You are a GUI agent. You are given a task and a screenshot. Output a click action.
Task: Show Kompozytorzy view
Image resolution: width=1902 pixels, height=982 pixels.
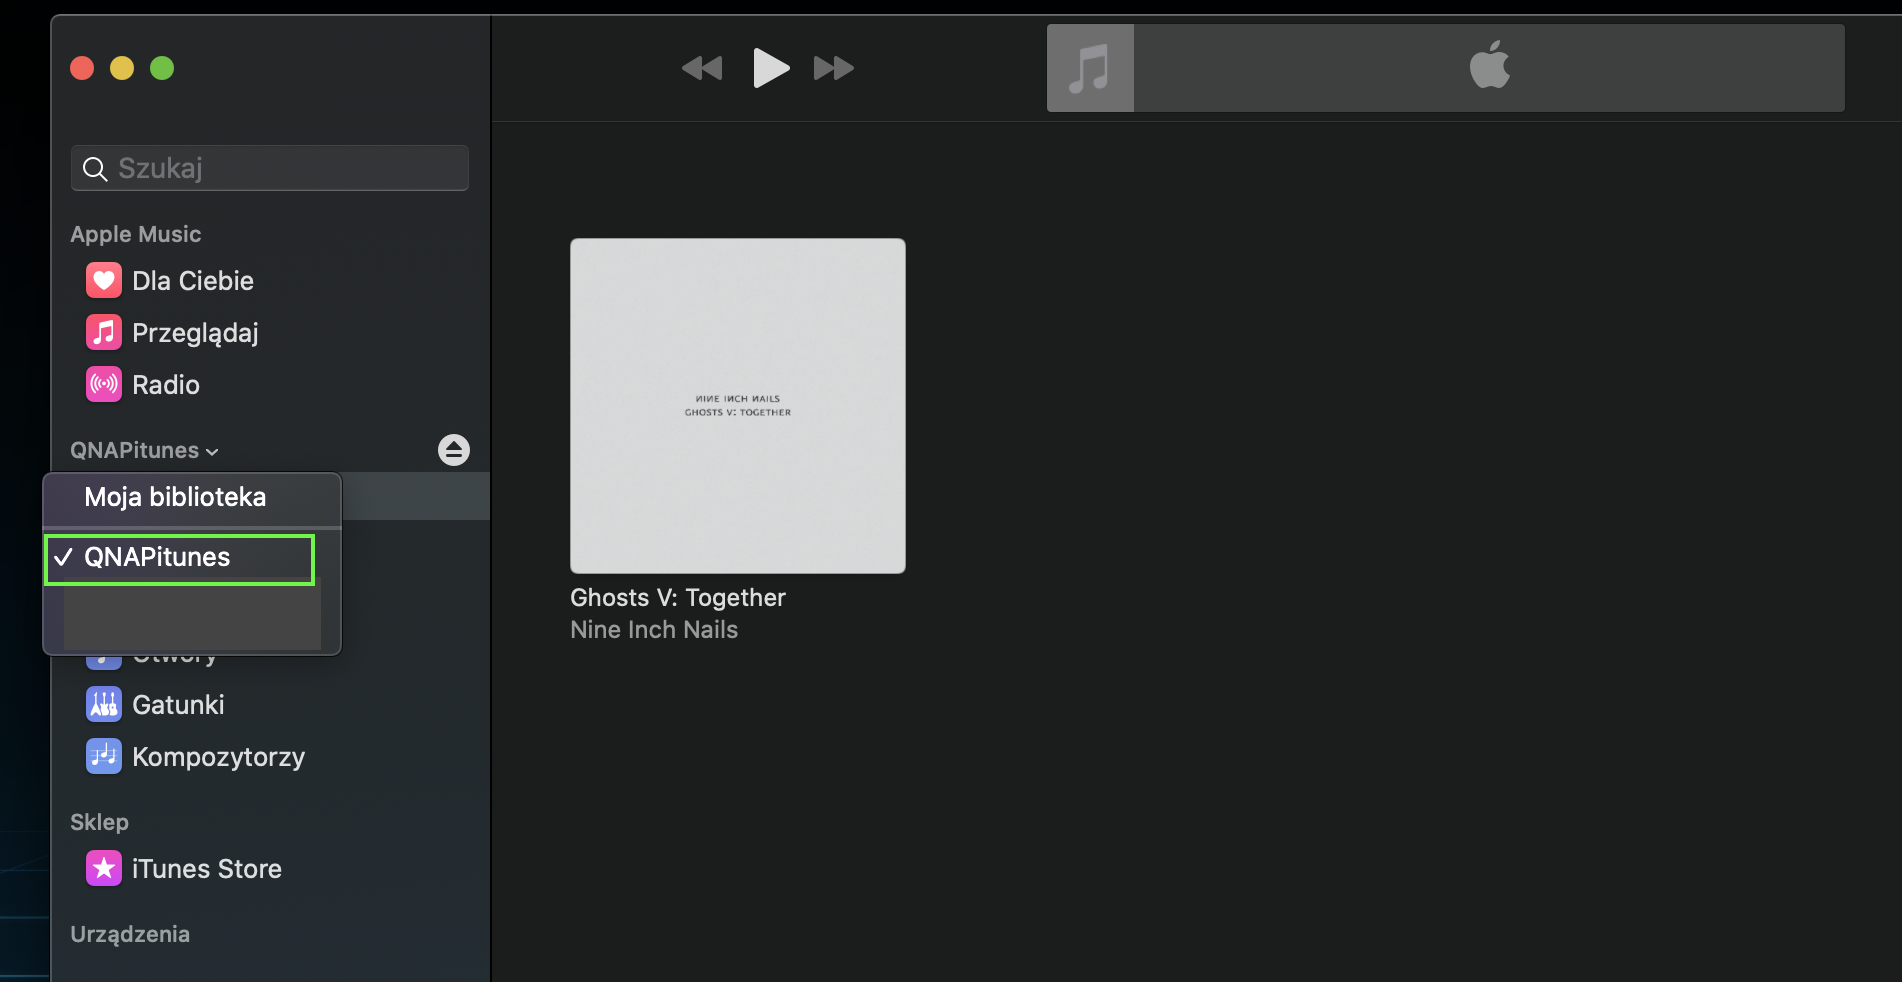pos(218,757)
